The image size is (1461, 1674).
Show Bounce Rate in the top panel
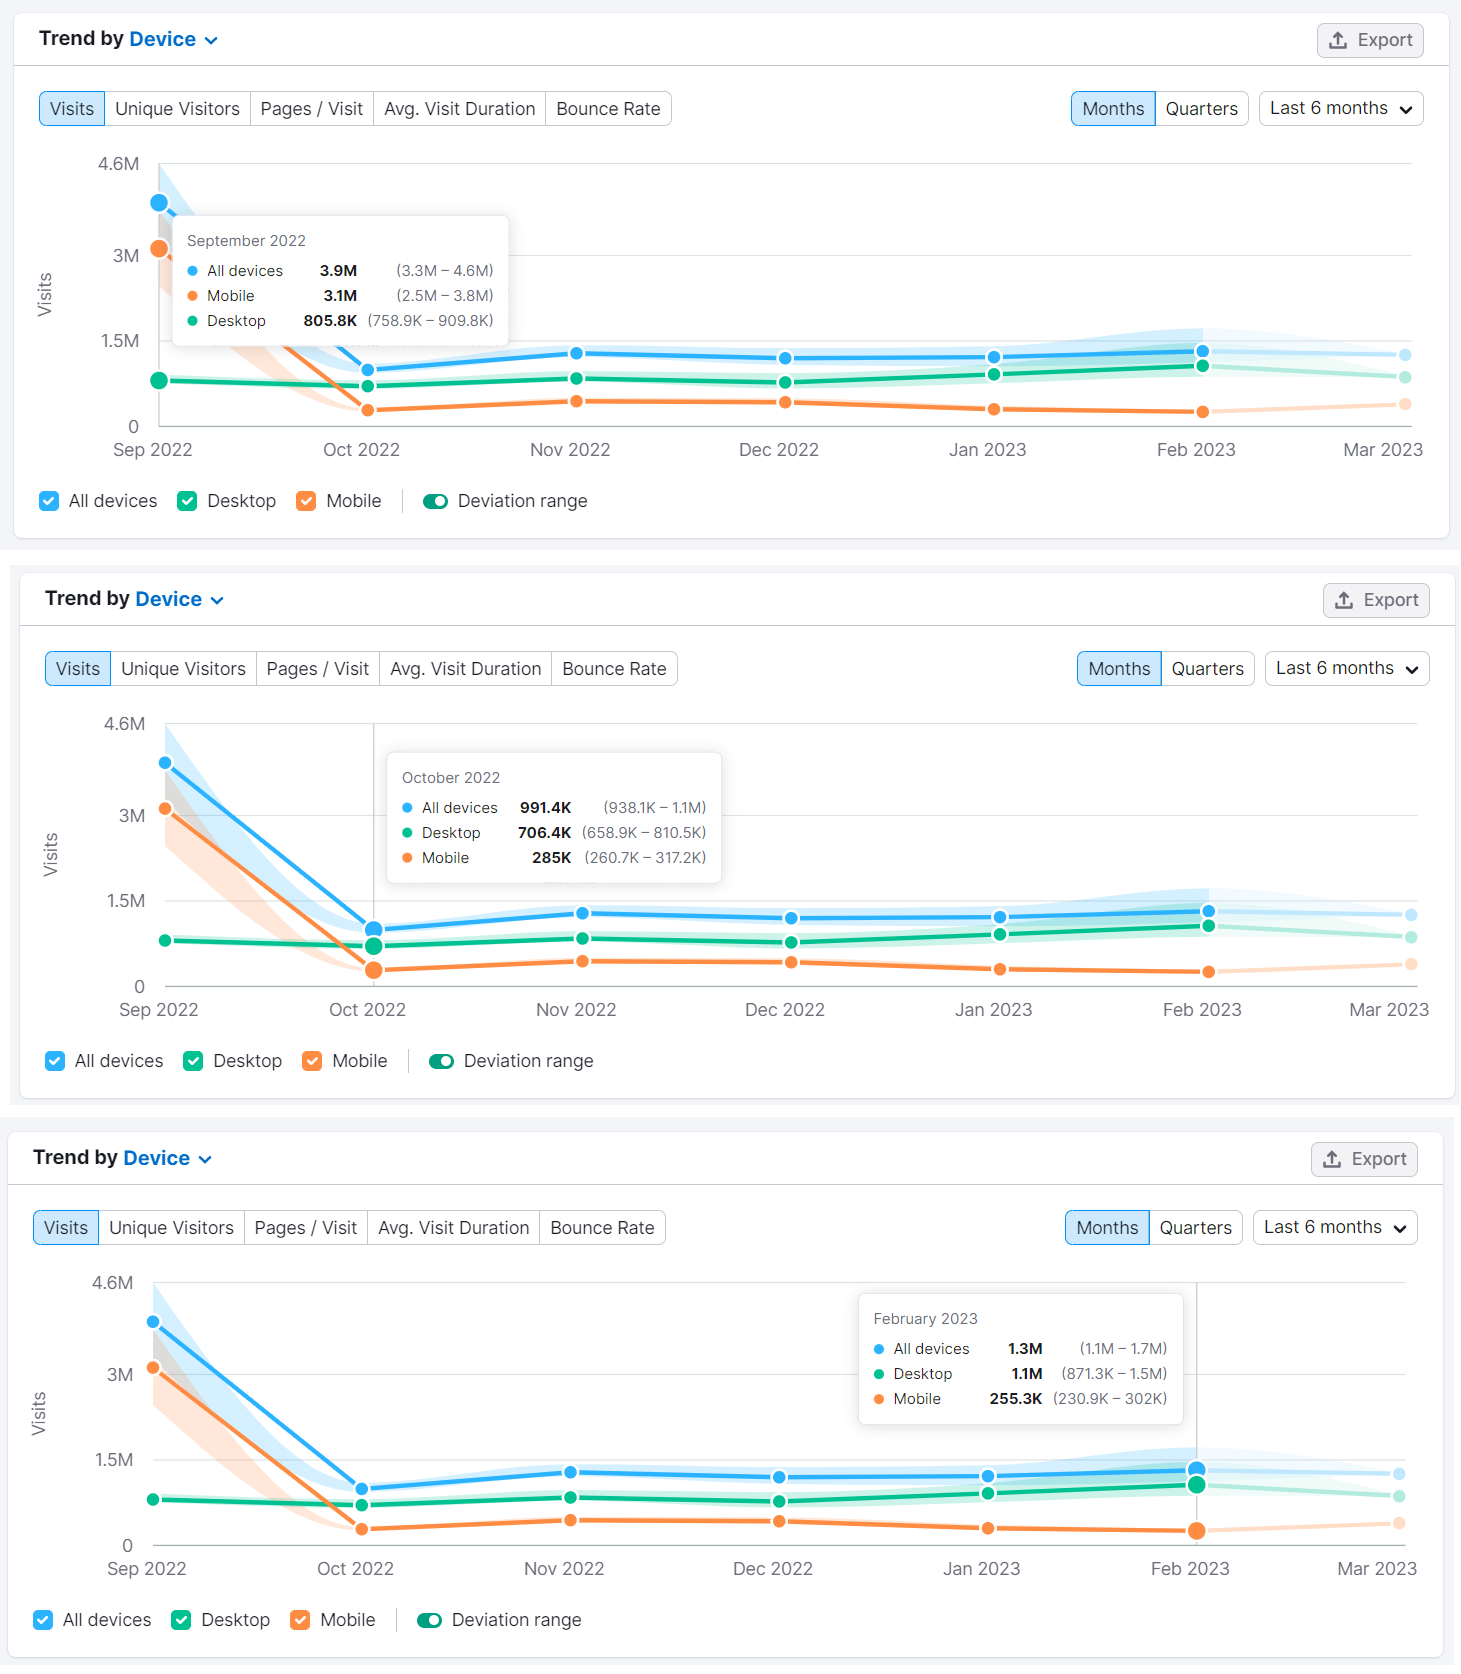pyautogui.click(x=608, y=109)
